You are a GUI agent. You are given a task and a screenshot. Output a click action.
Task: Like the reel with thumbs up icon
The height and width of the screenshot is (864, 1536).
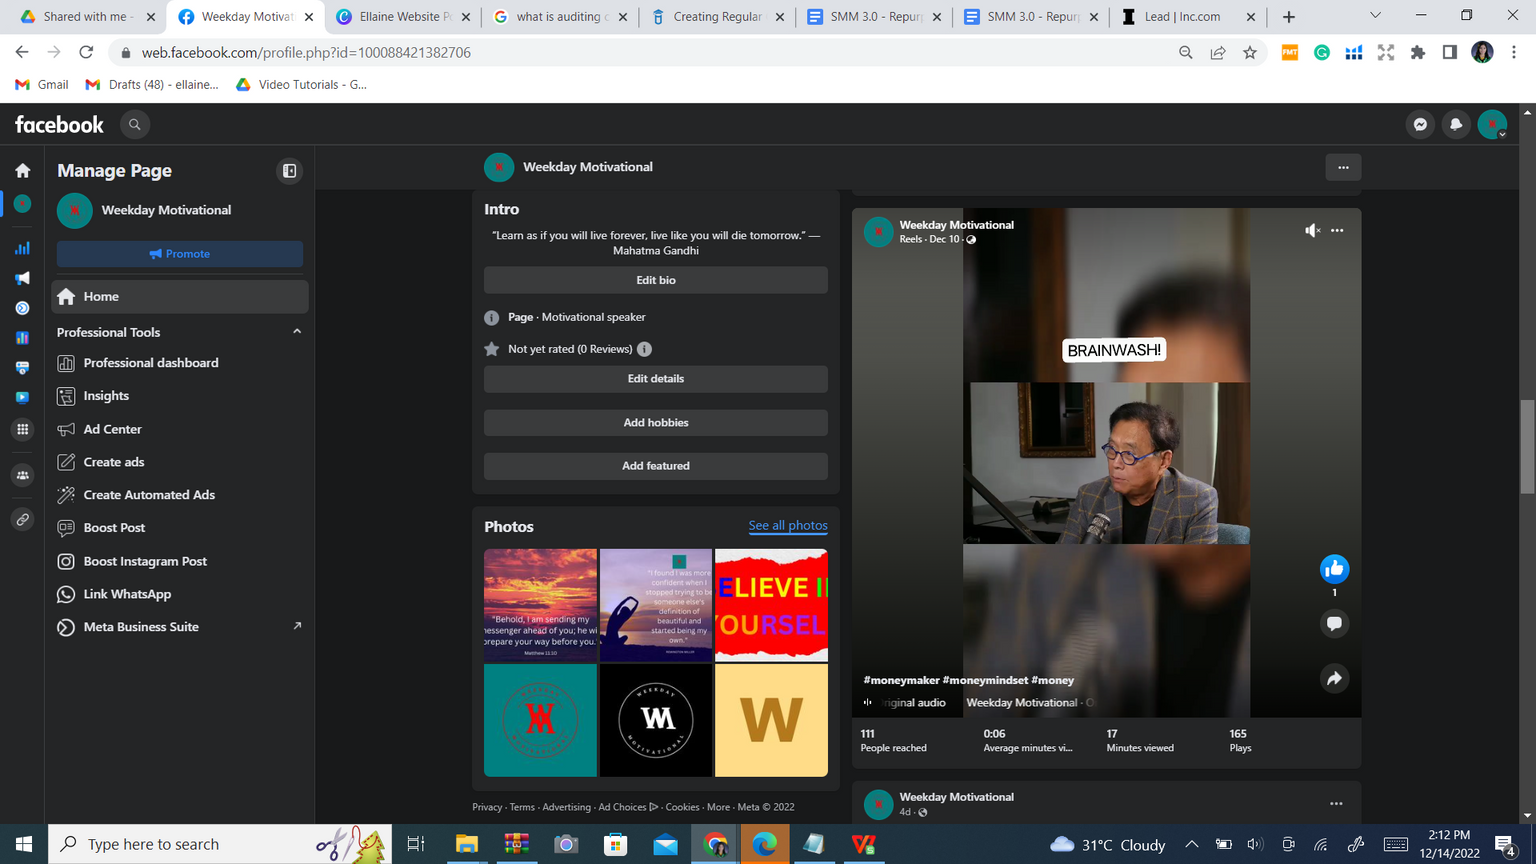(x=1334, y=569)
